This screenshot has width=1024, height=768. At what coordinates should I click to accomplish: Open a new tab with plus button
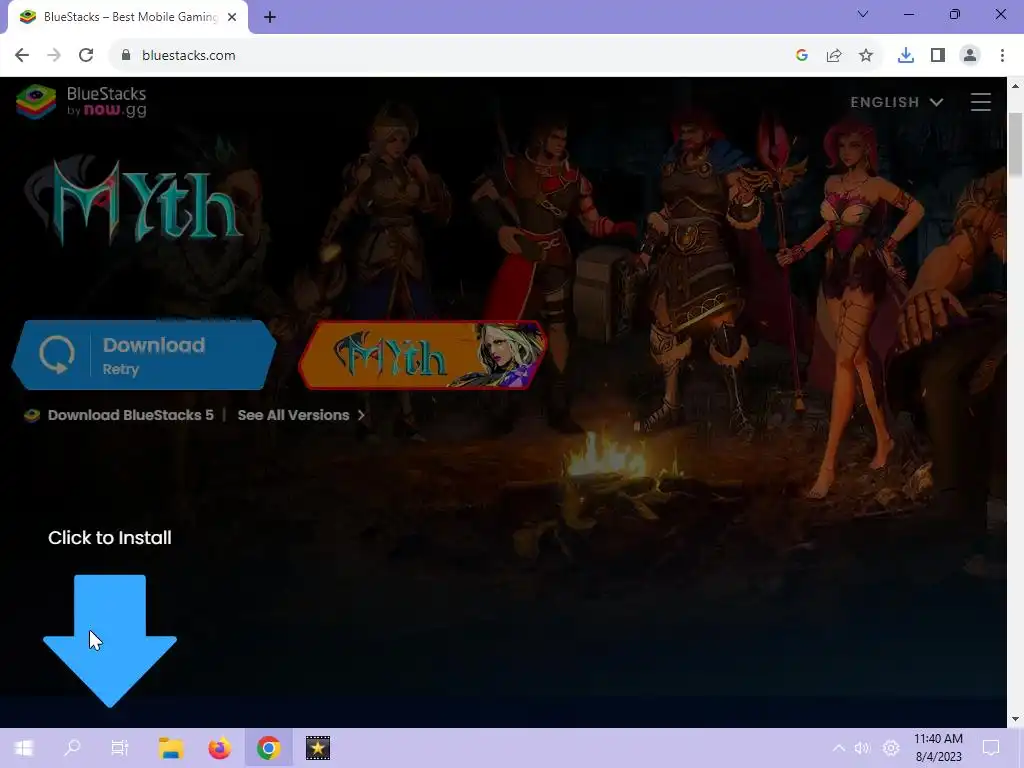click(x=270, y=17)
